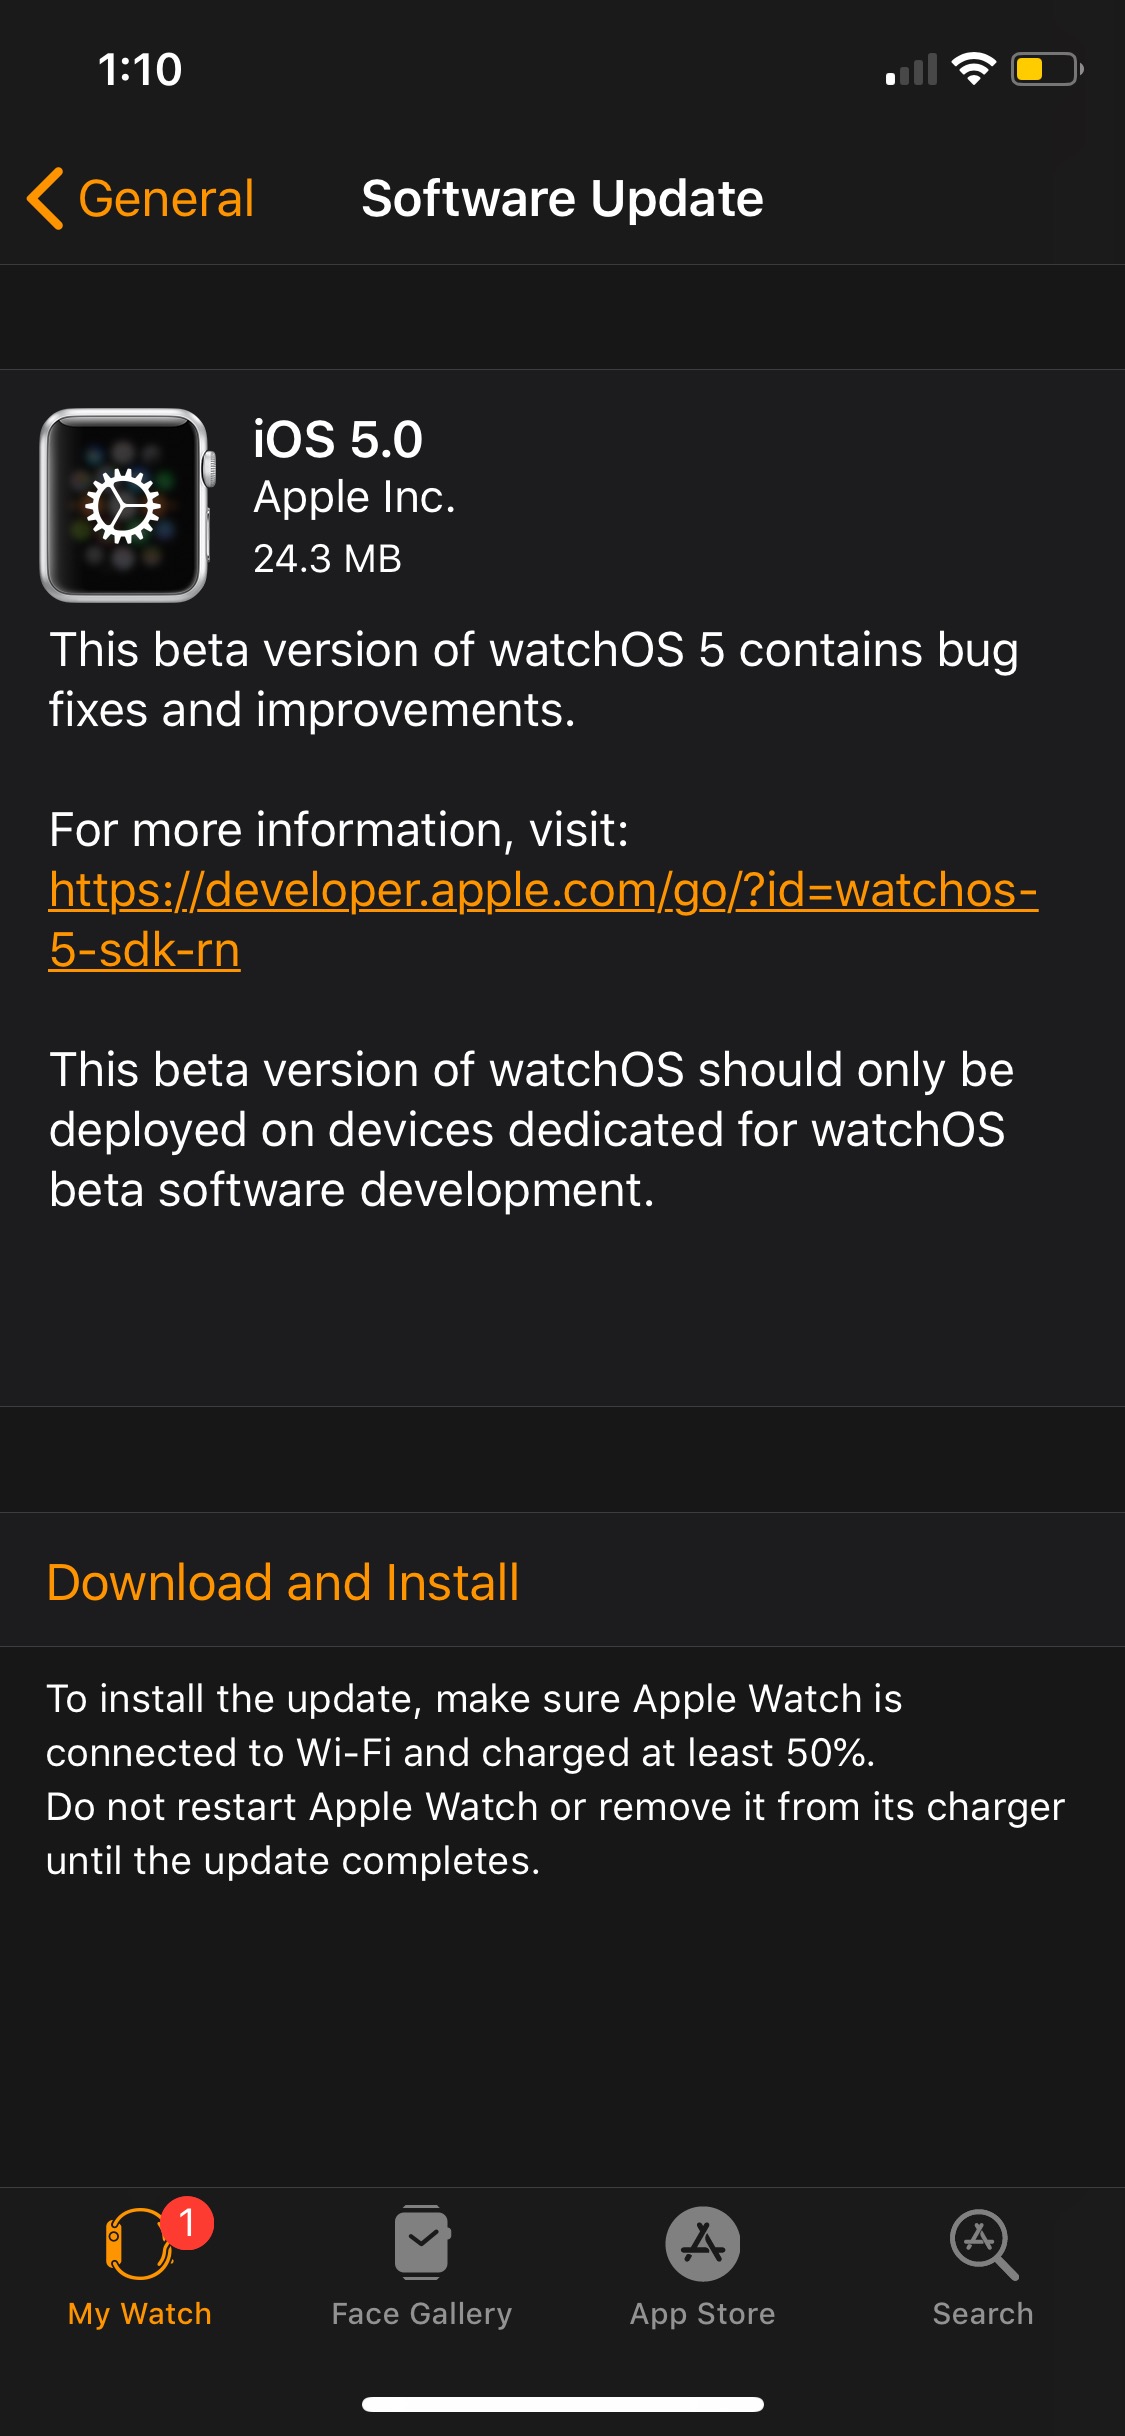
Task: Select the Search tab label
Action: pos(983,2314)
